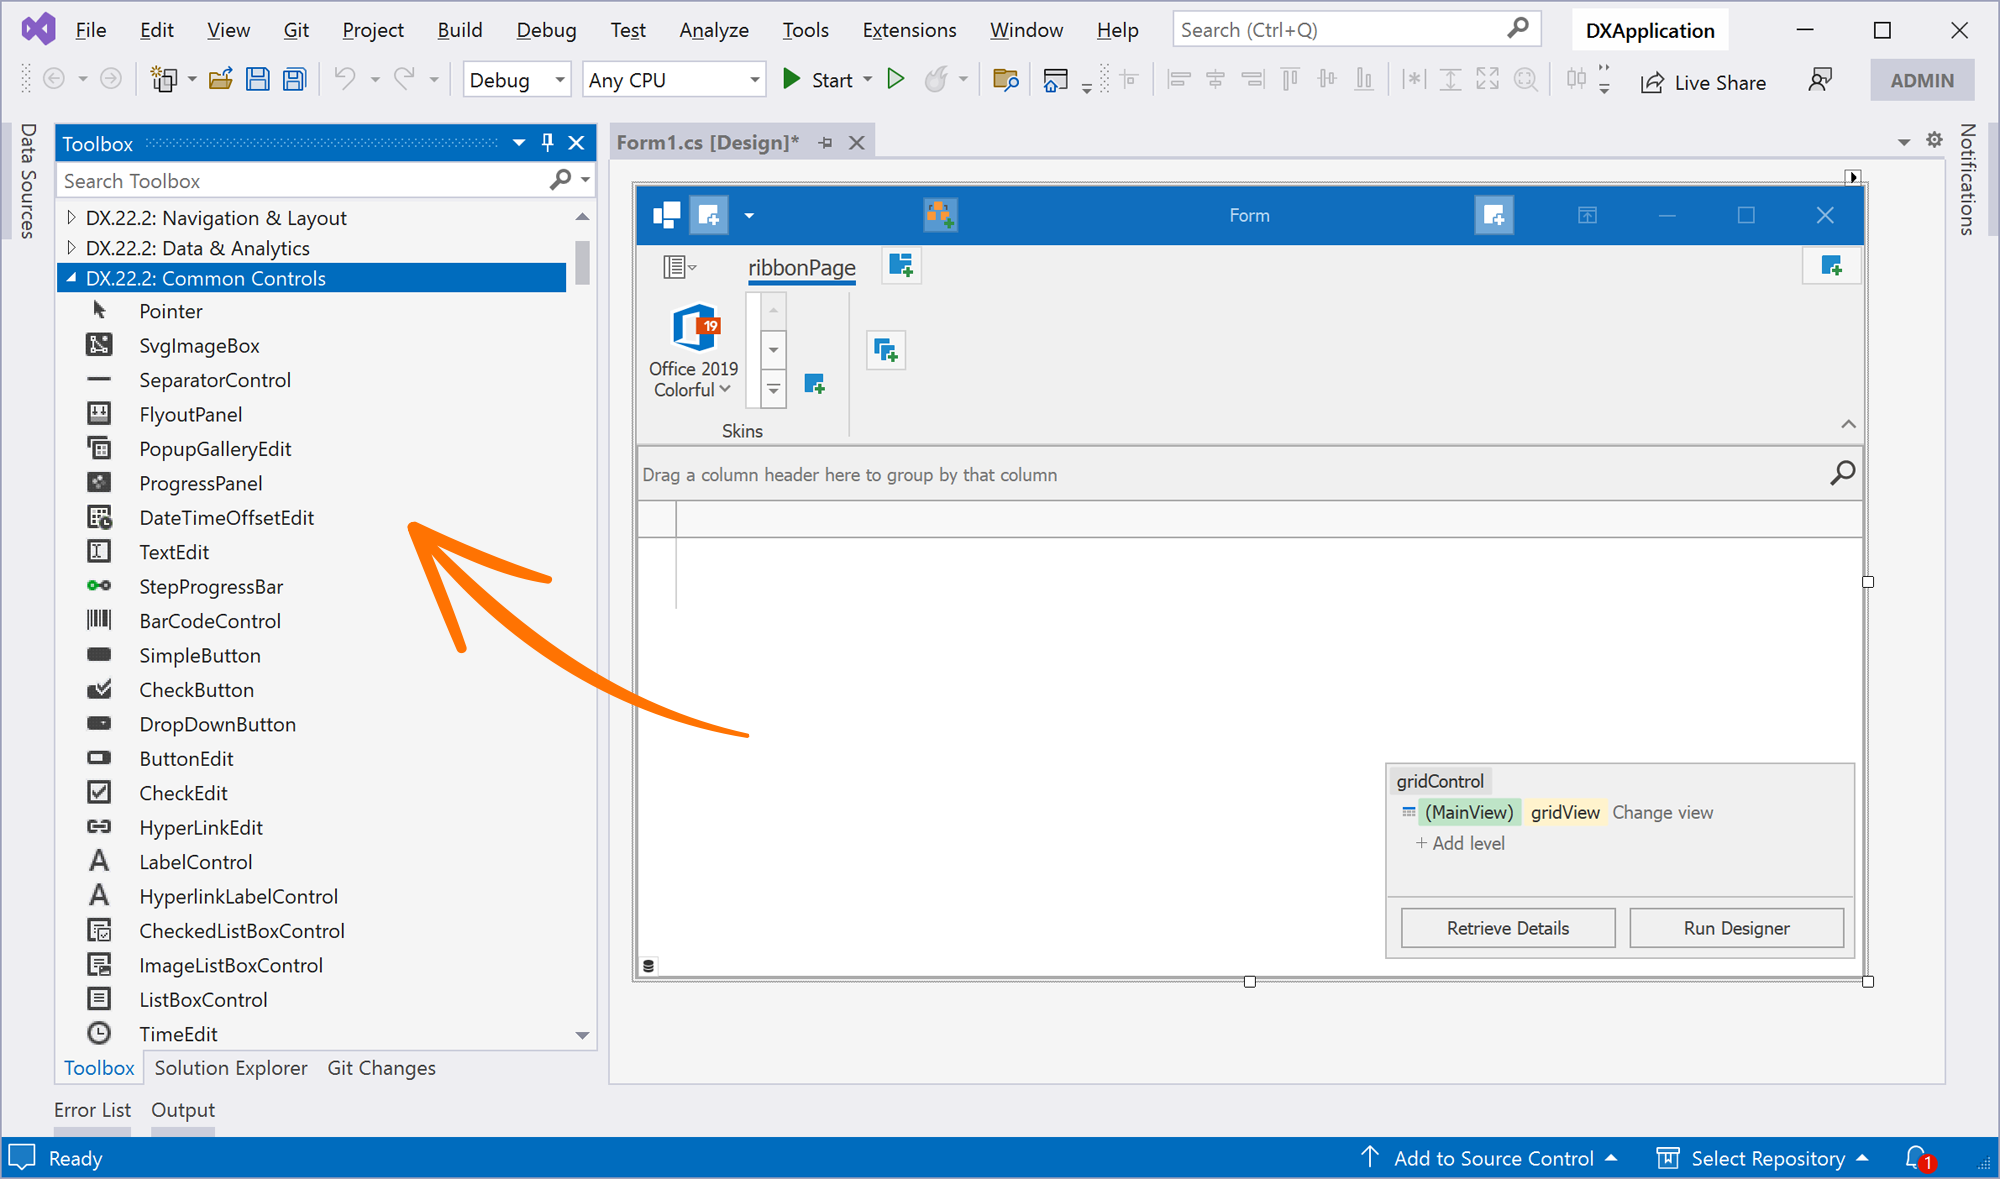Click the SvgImageBox tool icon
Viewport: 2000px width, 1179px height.
point(97,345)
